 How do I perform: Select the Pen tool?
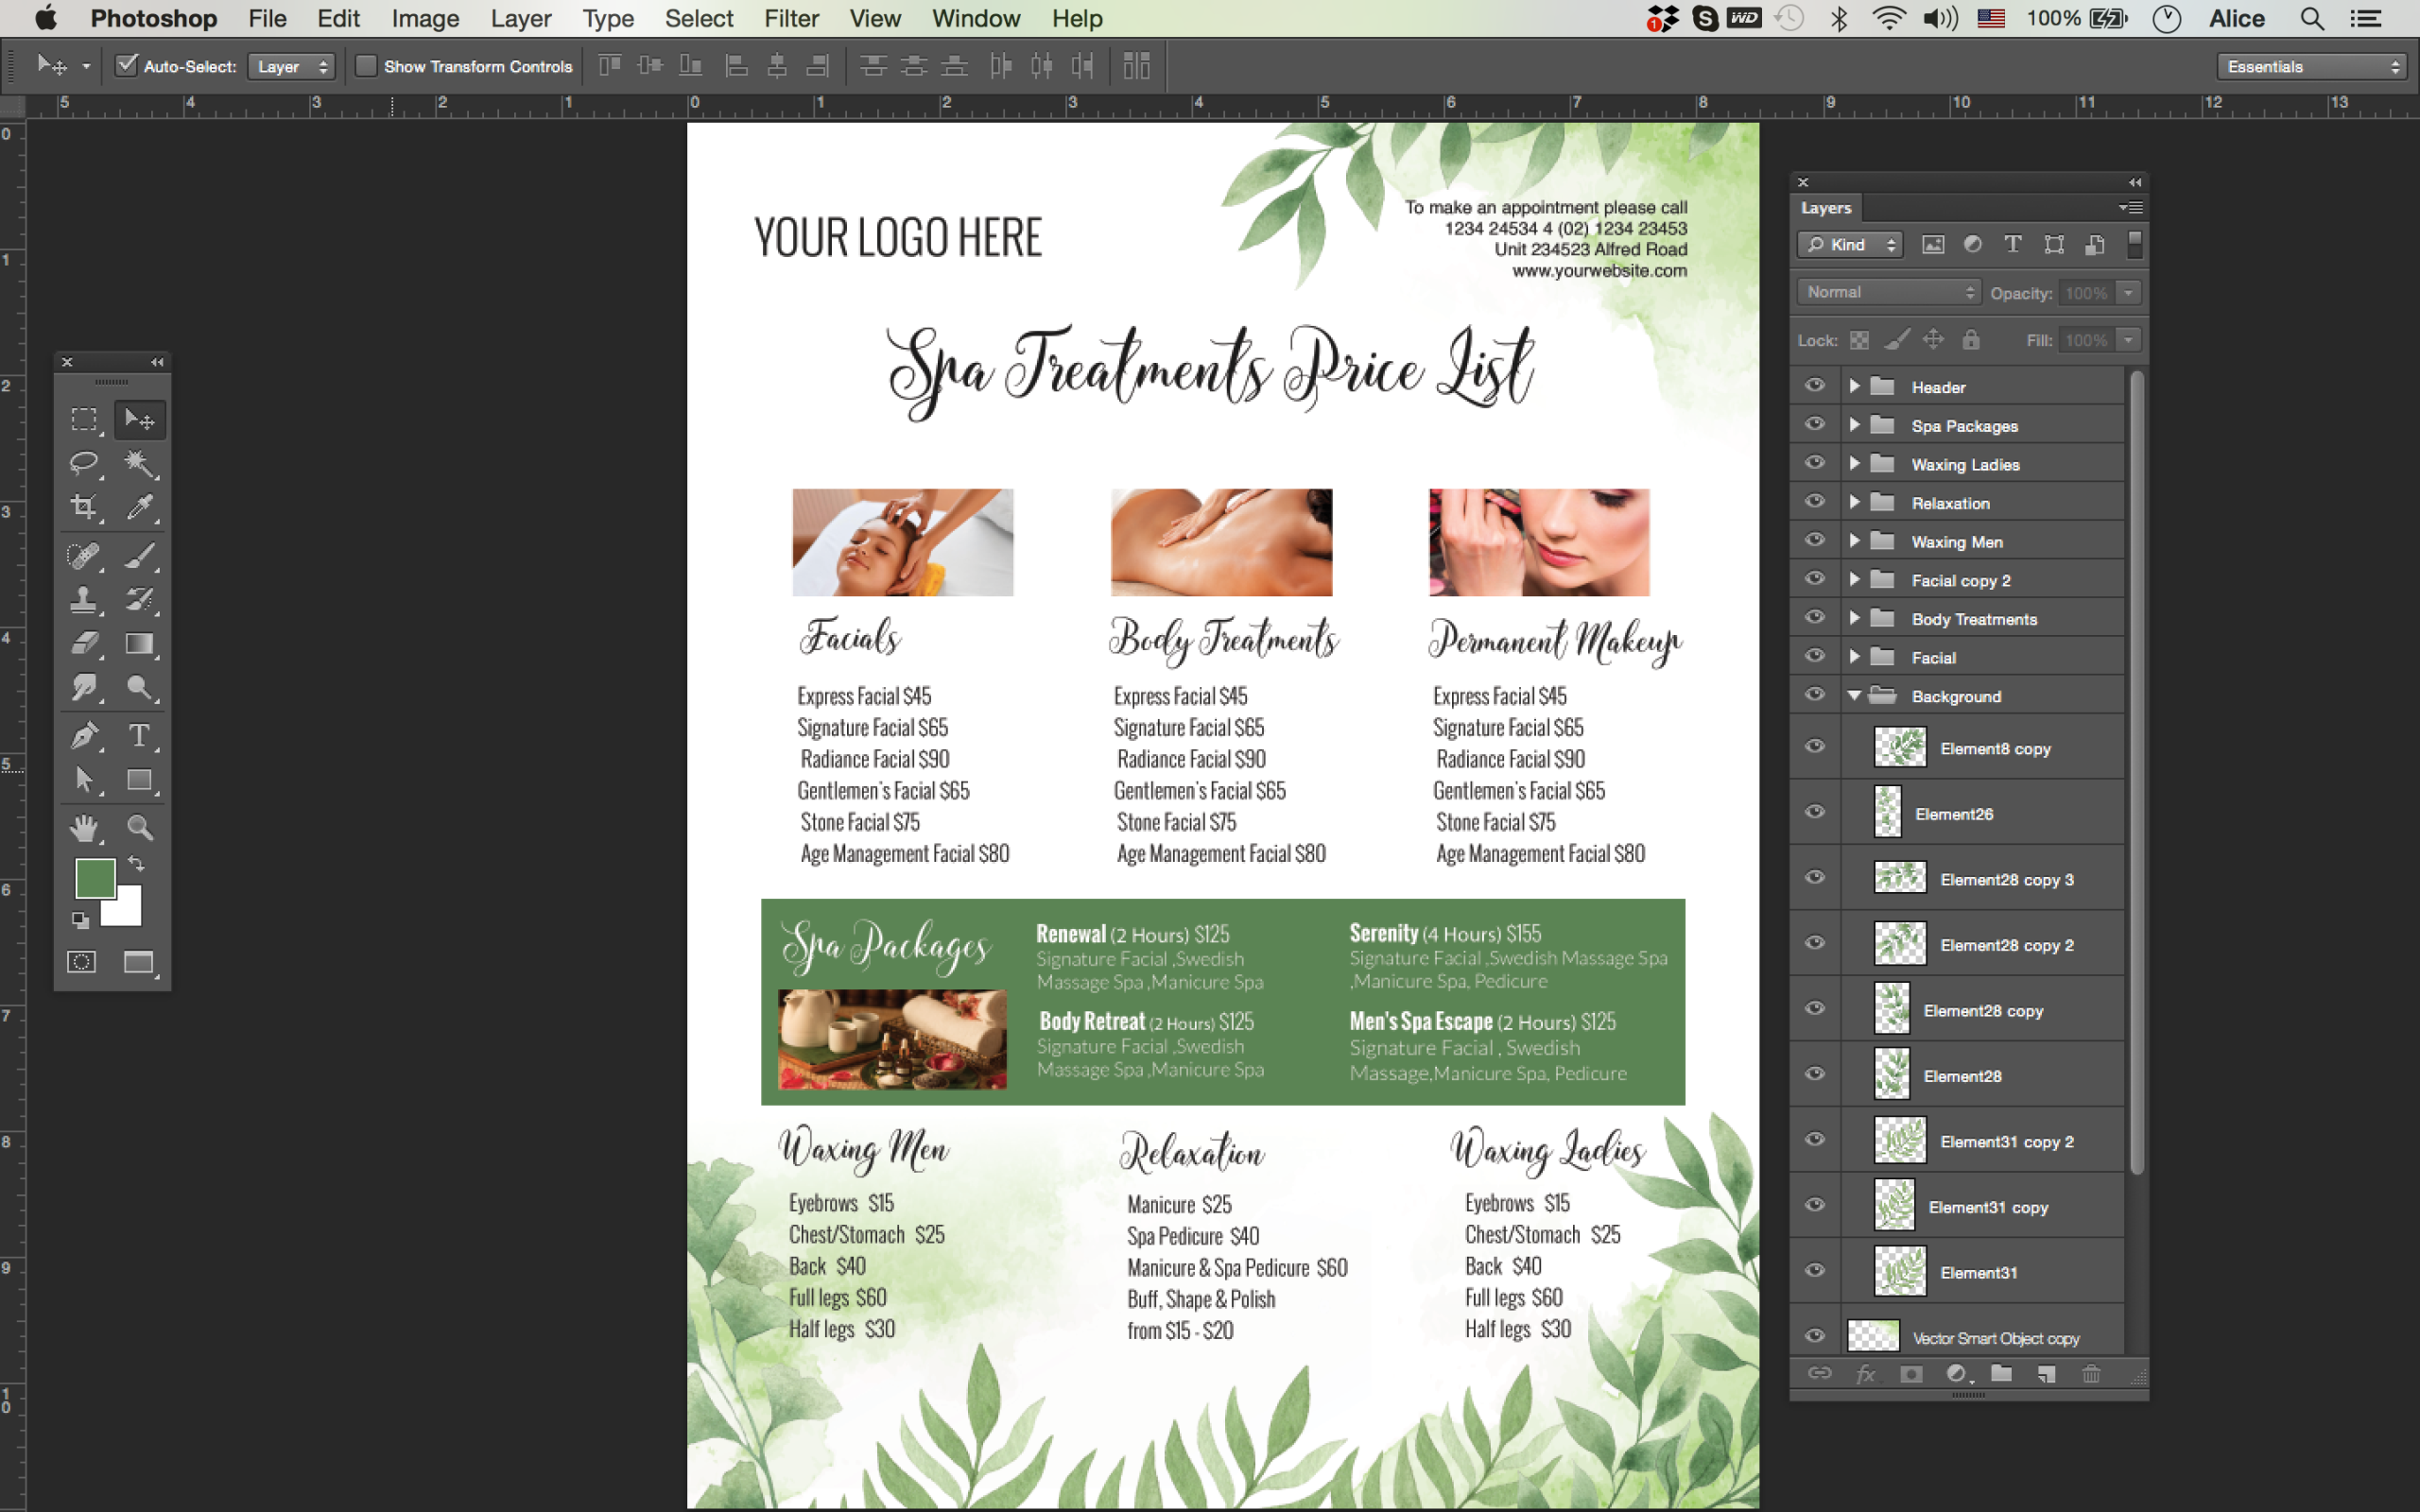click(x=84, y=735)
